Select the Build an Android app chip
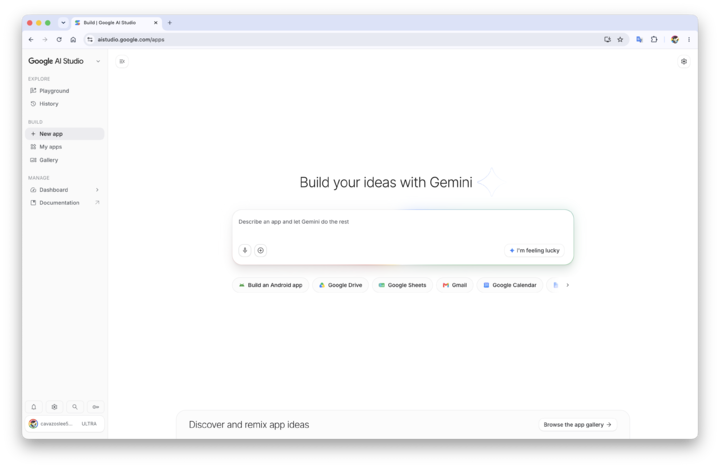 pos(270,285)
